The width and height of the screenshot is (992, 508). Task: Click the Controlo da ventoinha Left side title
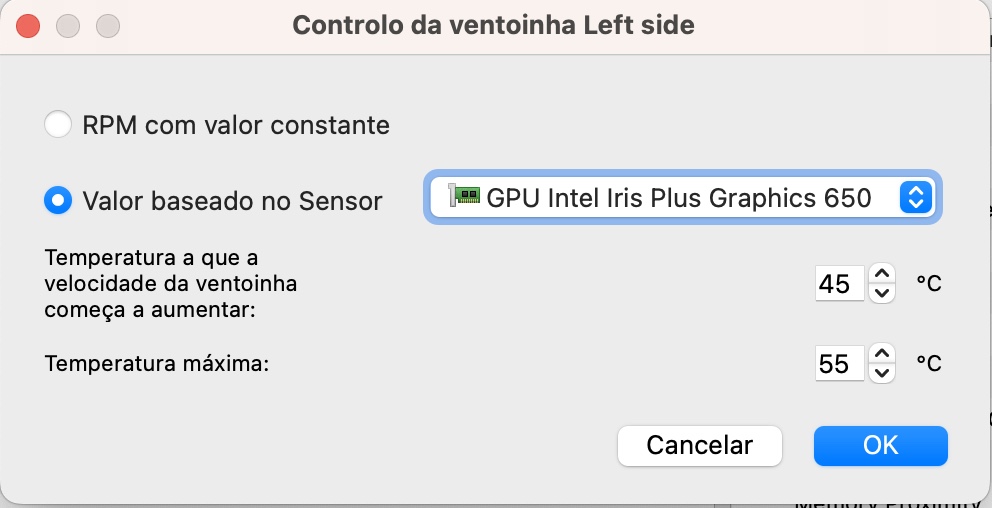493,25
